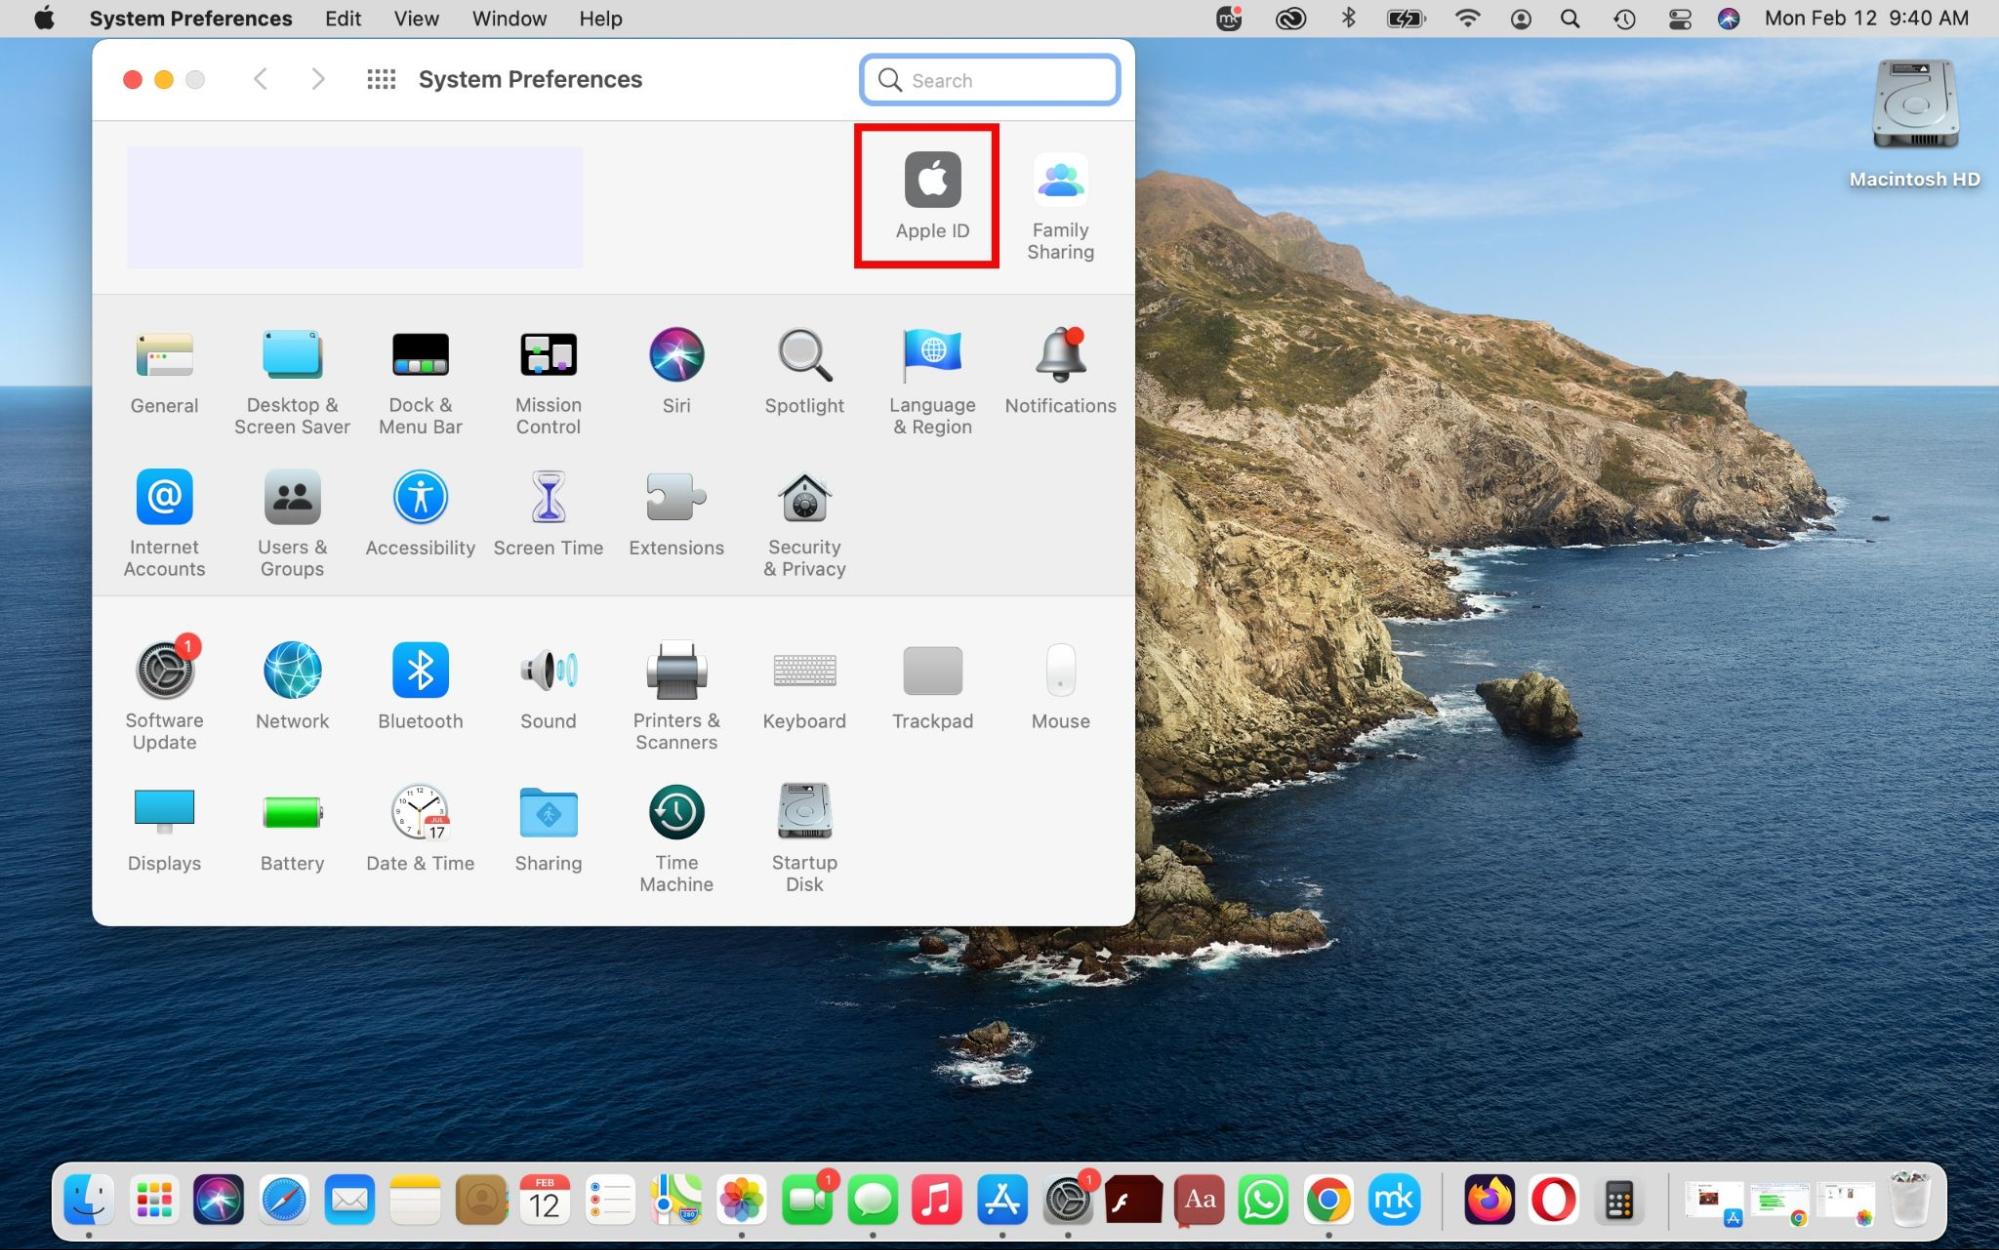Image resolution: width=1999 pixels, height=1250 pixels.
Task: Open Printers & Scanners settings
Action: 676,697
